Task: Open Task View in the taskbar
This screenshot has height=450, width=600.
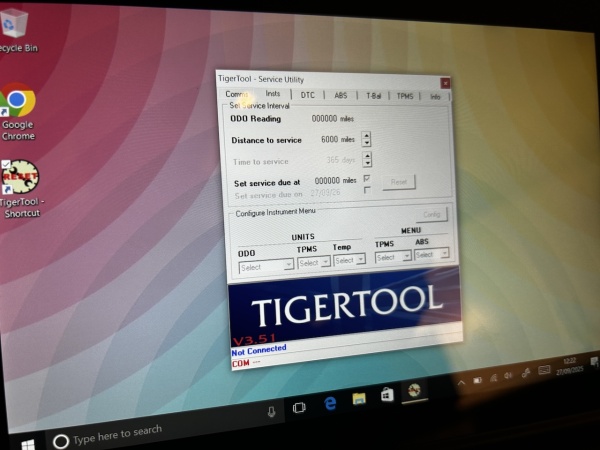Action: [x=299, y=408]
